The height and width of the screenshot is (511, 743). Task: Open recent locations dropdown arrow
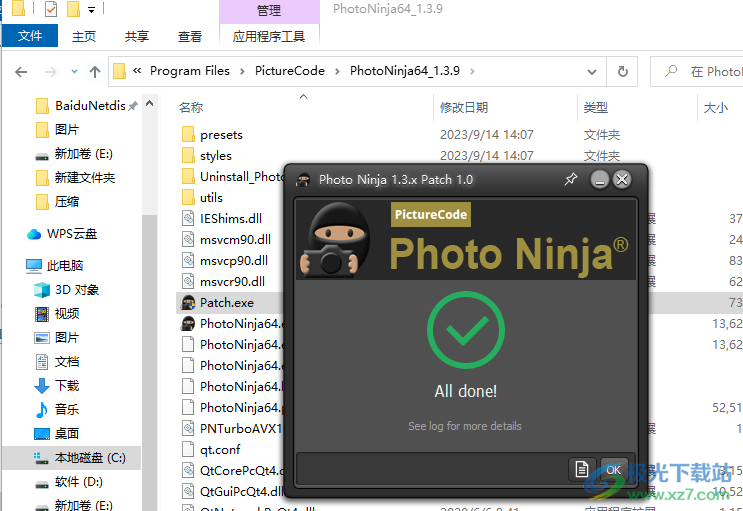pos(74,72)
